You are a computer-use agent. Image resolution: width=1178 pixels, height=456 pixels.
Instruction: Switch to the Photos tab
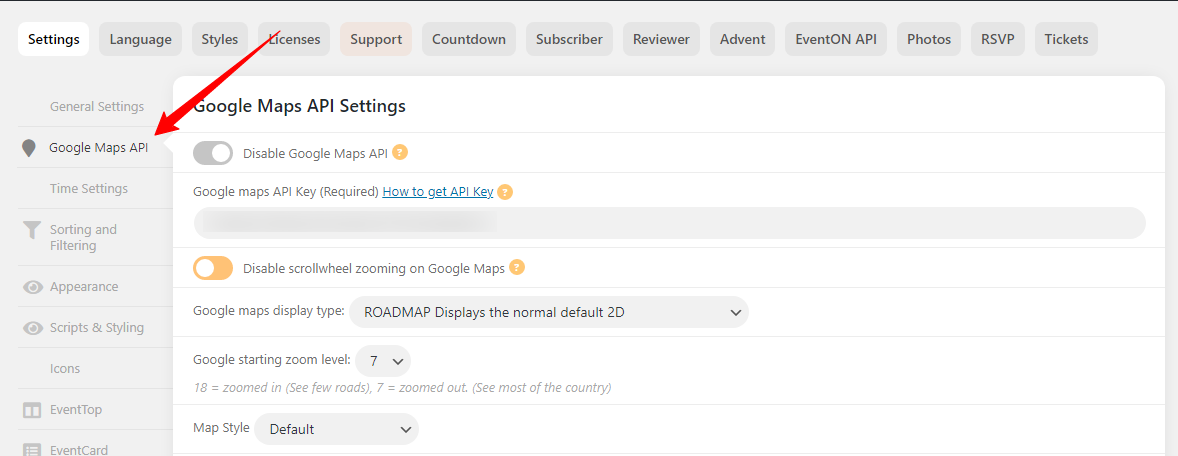[929, 39]
